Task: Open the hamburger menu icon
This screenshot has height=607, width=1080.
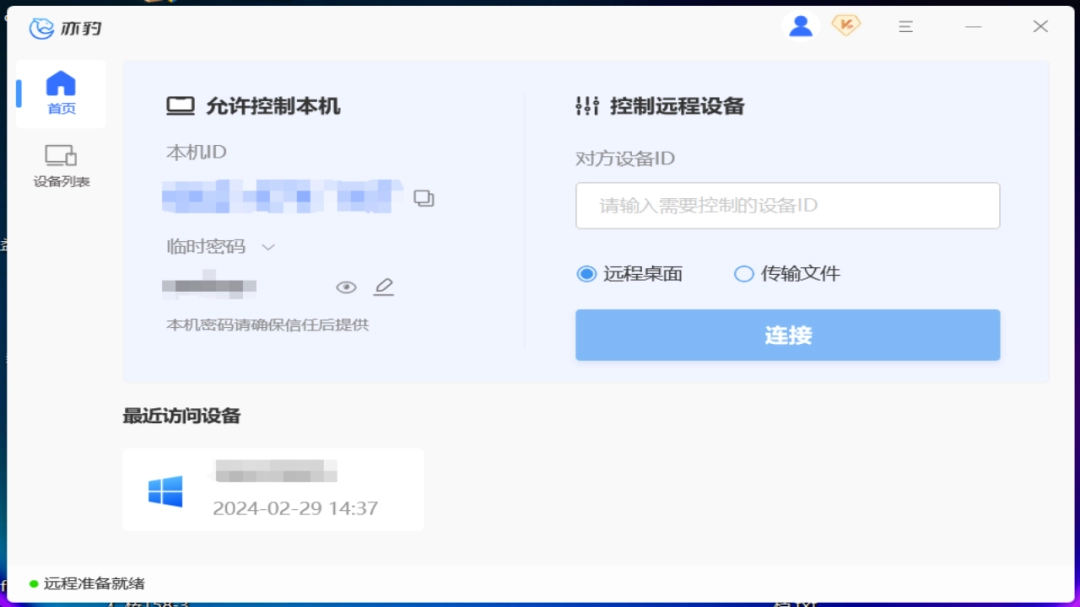Action: click(906, 26)
